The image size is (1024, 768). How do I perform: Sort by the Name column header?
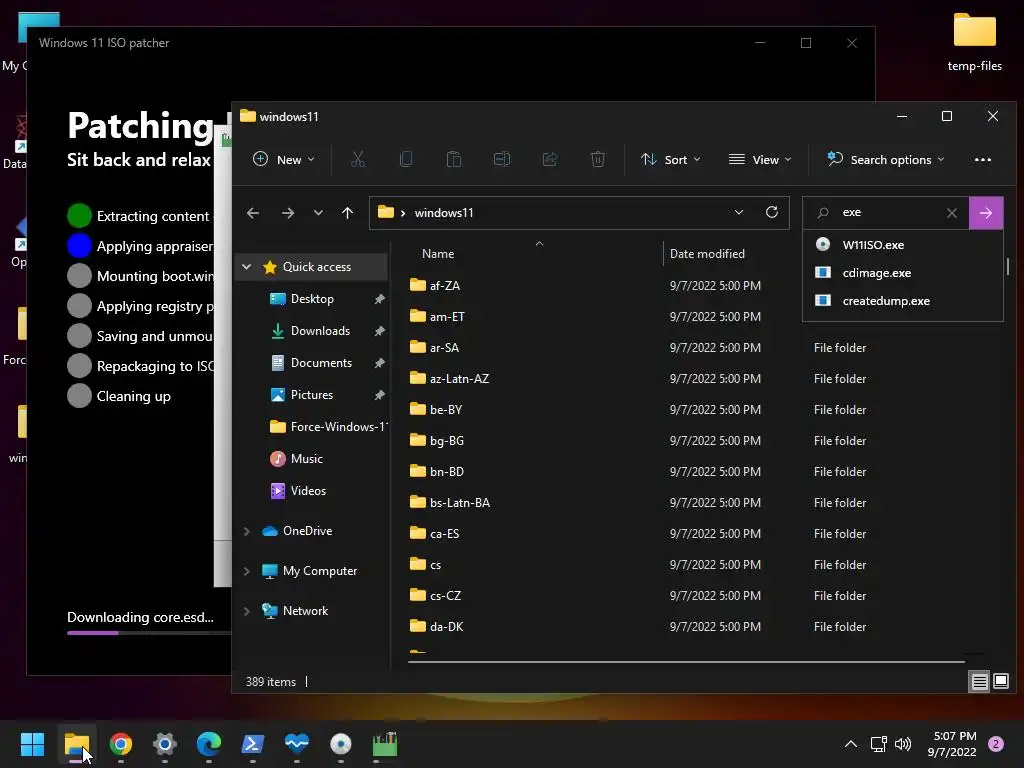(438, 253)
